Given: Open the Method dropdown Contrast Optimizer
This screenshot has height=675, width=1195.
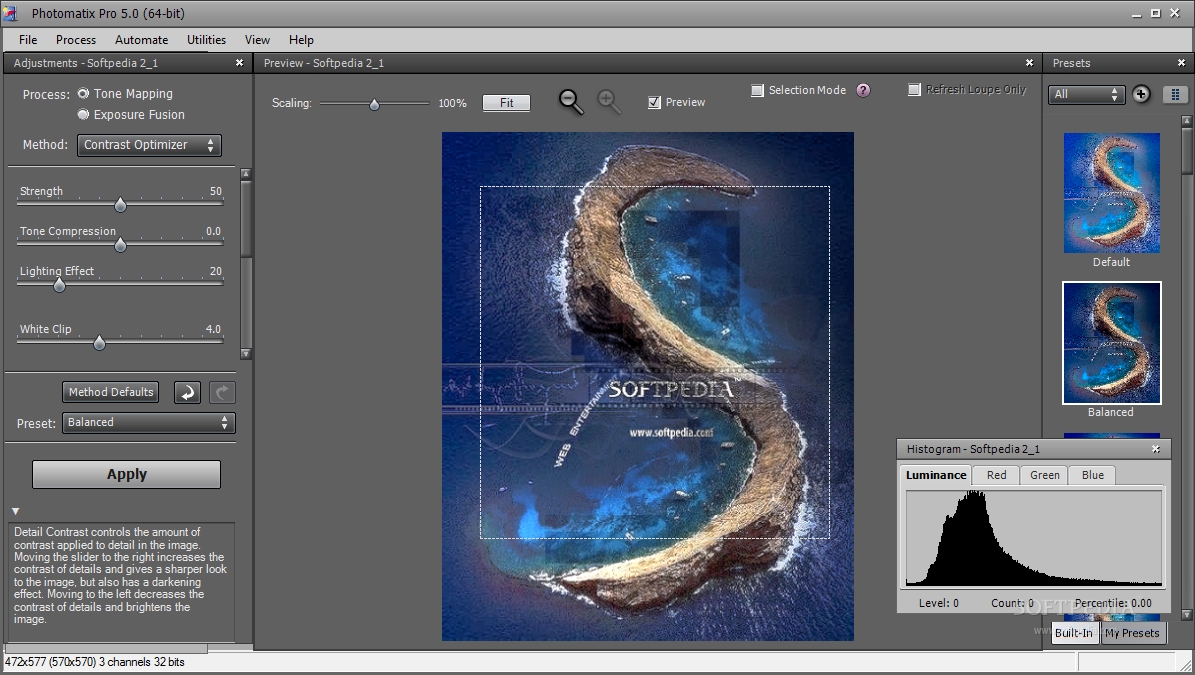Looking at the screenshot, I should pyautogui.click(x=149, y=146).
